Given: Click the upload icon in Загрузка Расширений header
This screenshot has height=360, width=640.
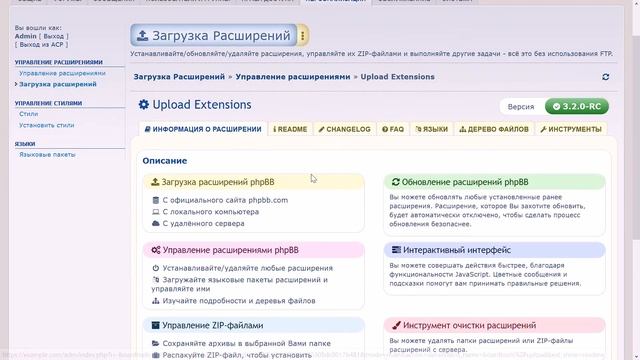Looking at the screenshot, I should (142, 36).
